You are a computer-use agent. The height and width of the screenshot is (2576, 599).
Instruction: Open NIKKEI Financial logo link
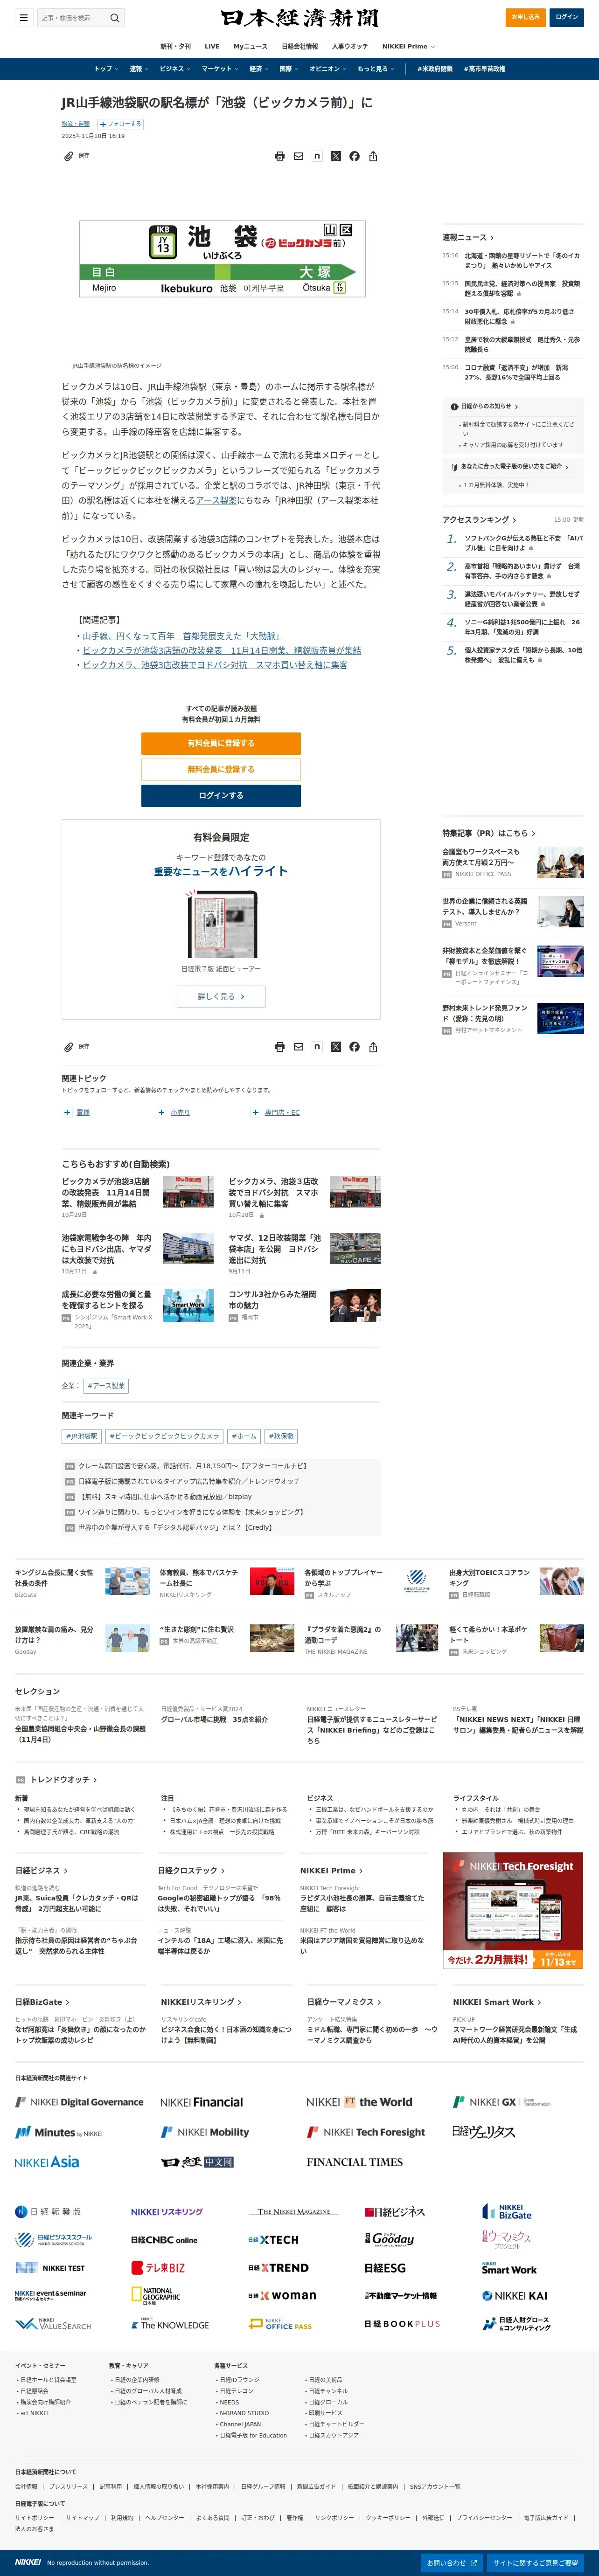click(201, 2102)
